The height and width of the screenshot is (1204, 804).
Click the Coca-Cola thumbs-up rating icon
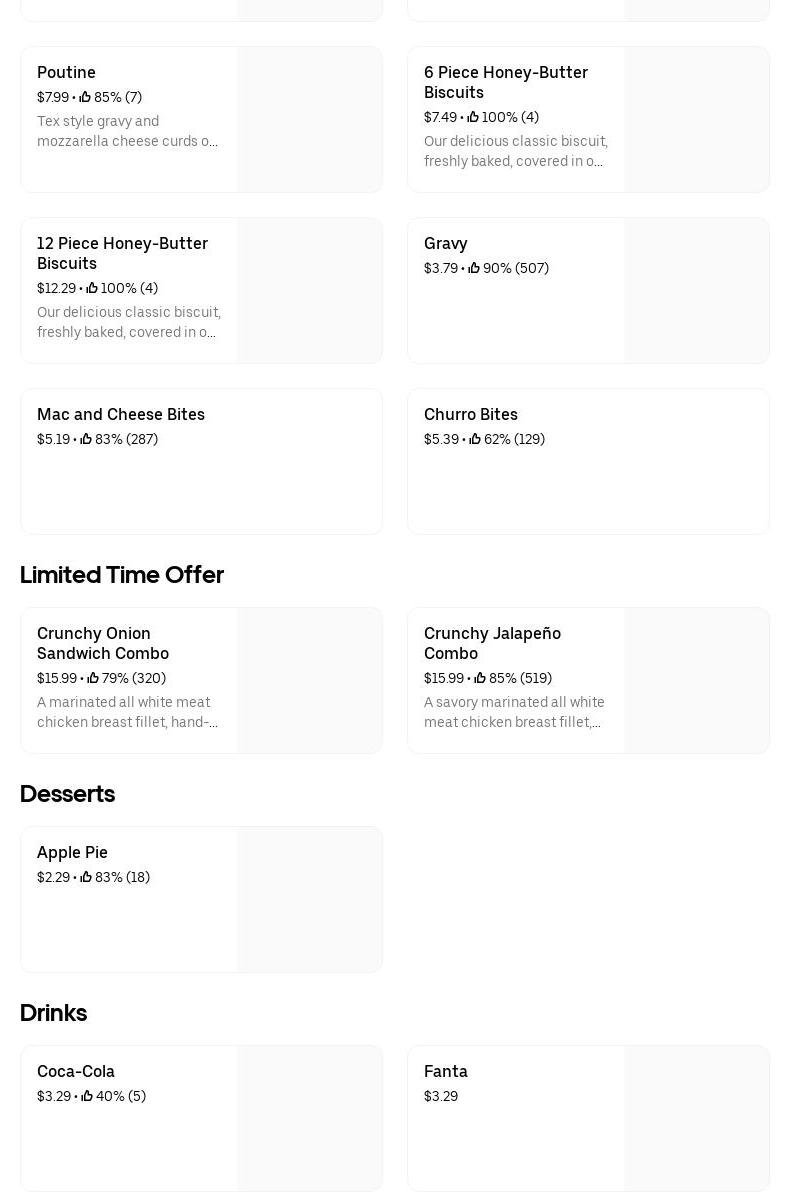point(87,1096)
